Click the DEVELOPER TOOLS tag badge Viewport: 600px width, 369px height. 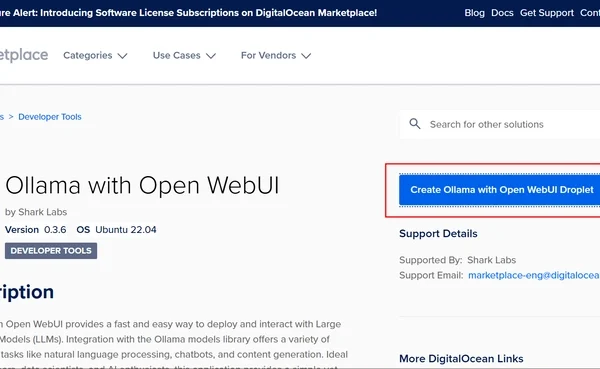click(51, 251)
